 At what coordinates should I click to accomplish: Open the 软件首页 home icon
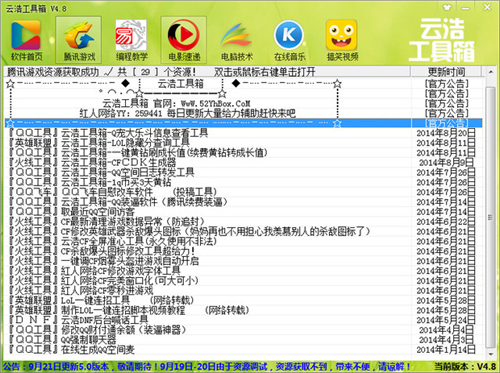pyautogui.click(x=26, y=40)
